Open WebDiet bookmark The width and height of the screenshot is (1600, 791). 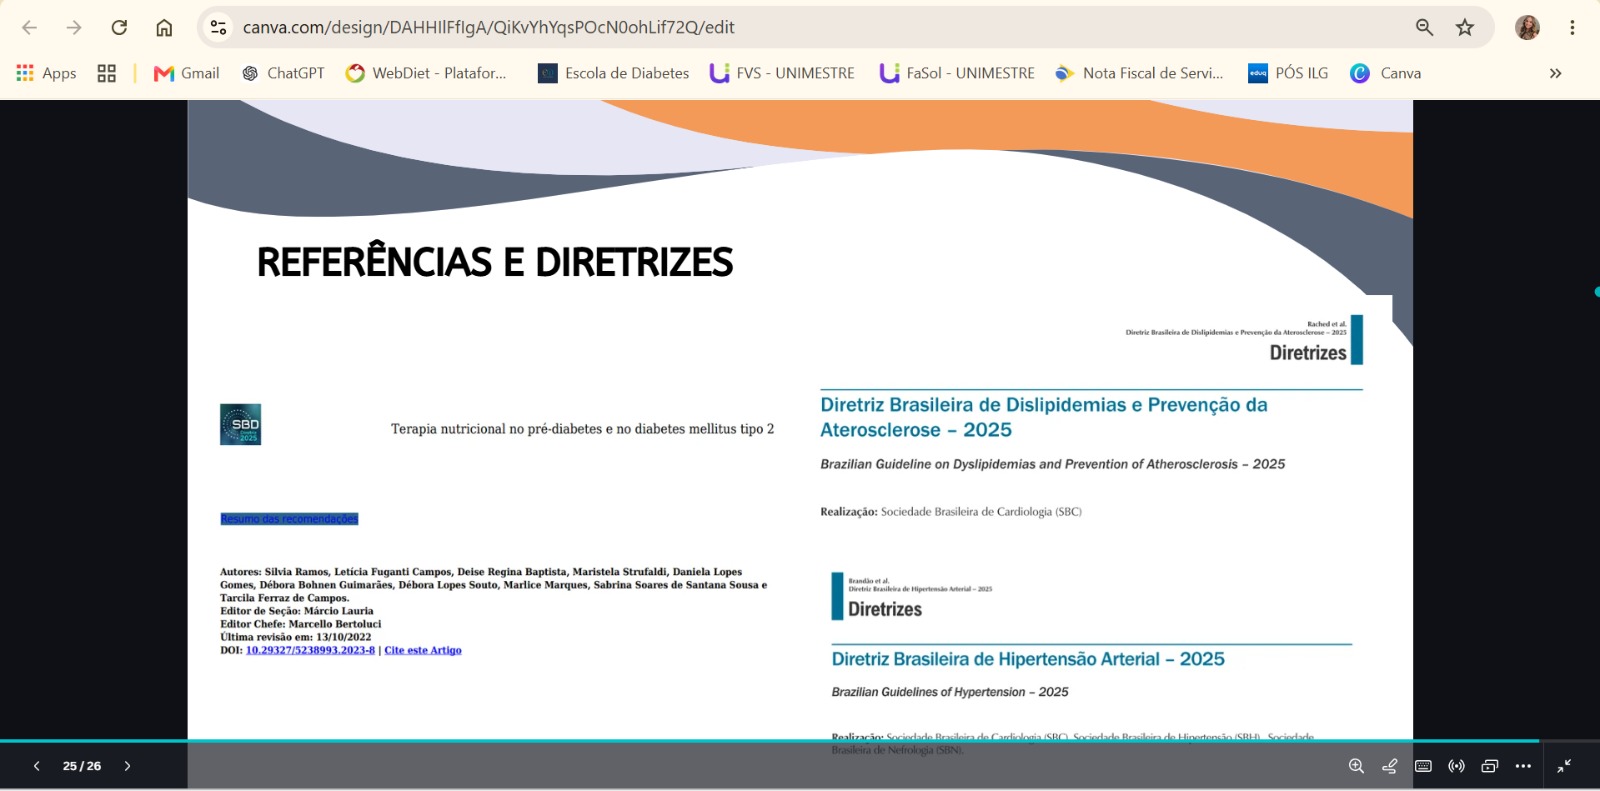tap(427, 73)
